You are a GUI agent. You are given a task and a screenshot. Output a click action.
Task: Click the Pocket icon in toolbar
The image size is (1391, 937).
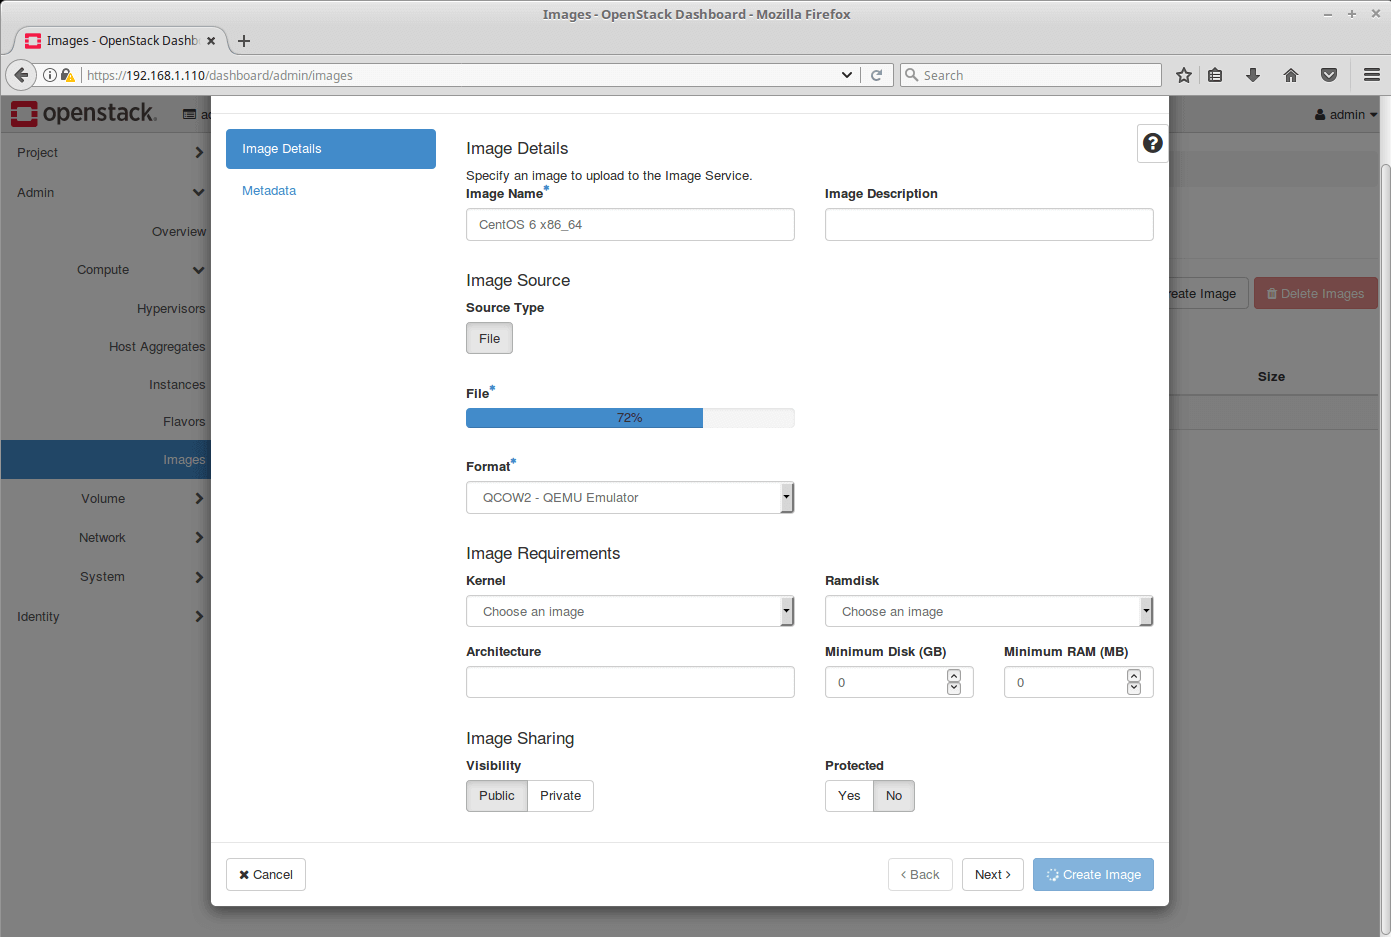click(1329, 75)
